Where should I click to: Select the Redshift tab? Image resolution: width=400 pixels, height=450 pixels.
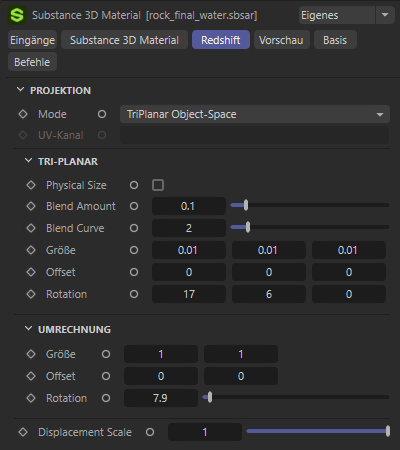[x=221, y=40]
